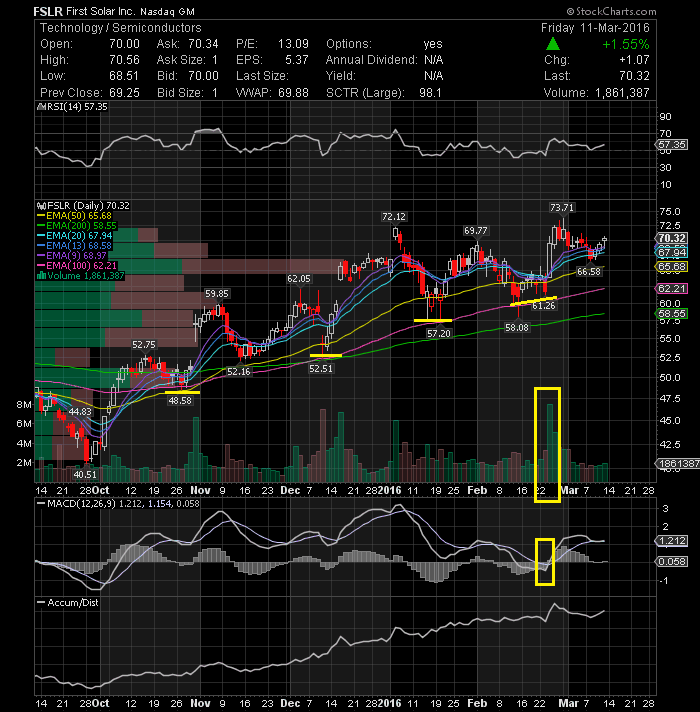Click the small icon before the RSI(14) label
Image resolution: width=700 pixels, height=712 pixels.
point(41,107)
